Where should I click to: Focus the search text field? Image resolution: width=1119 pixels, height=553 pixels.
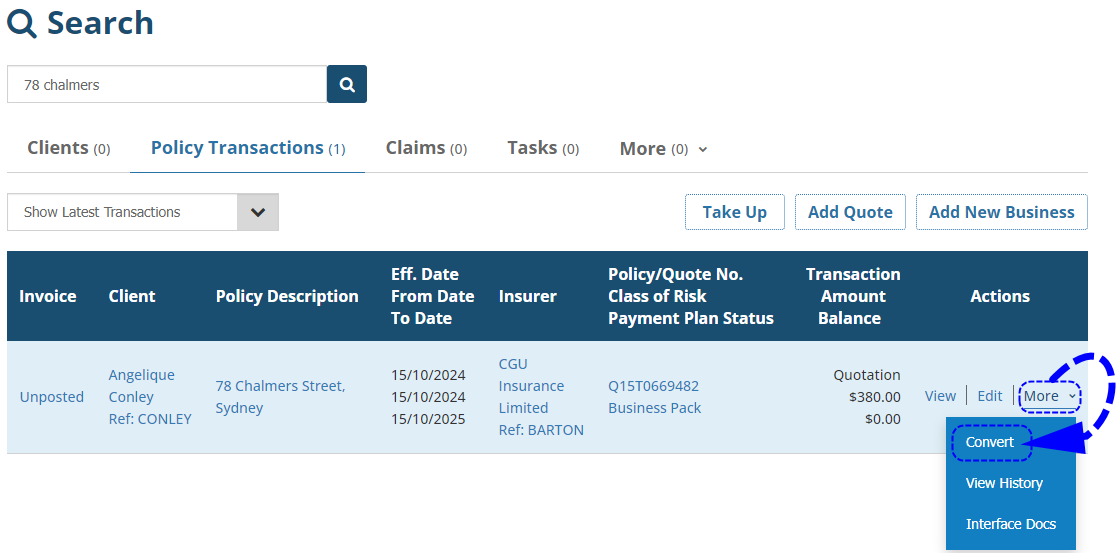[167, 85]
